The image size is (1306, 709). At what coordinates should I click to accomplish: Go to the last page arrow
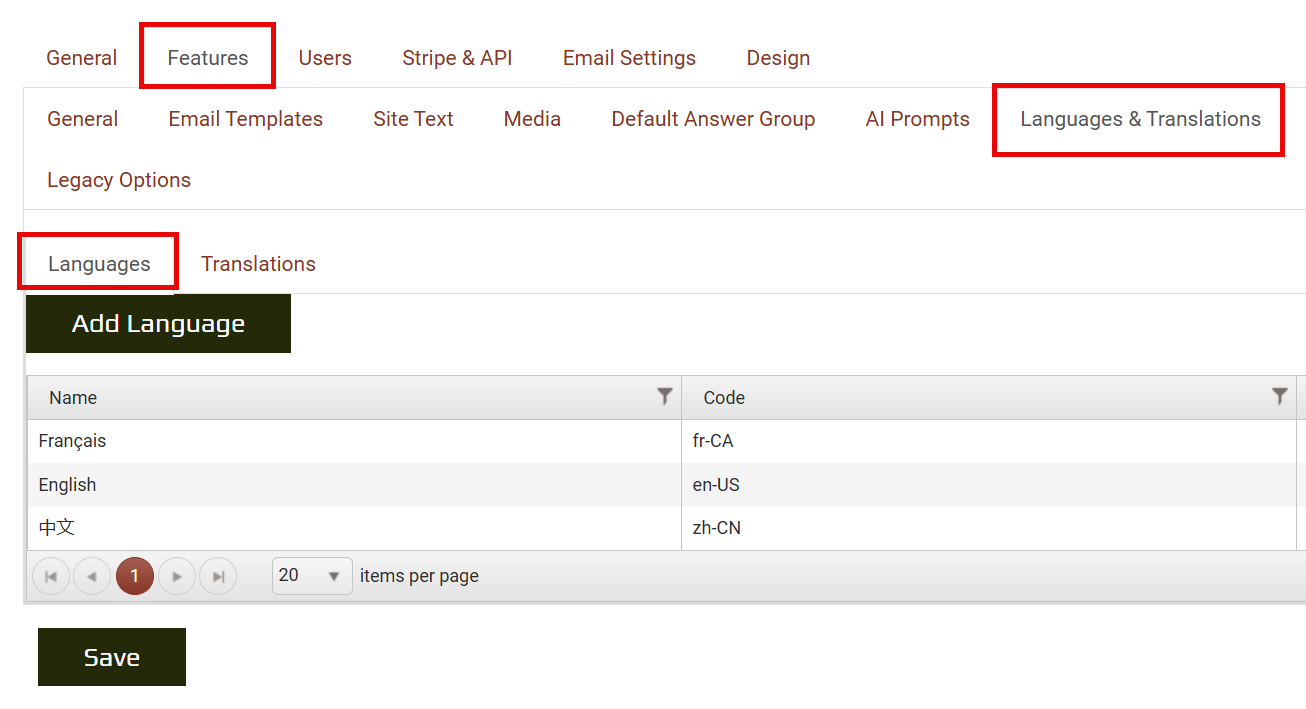coord(218,576)
